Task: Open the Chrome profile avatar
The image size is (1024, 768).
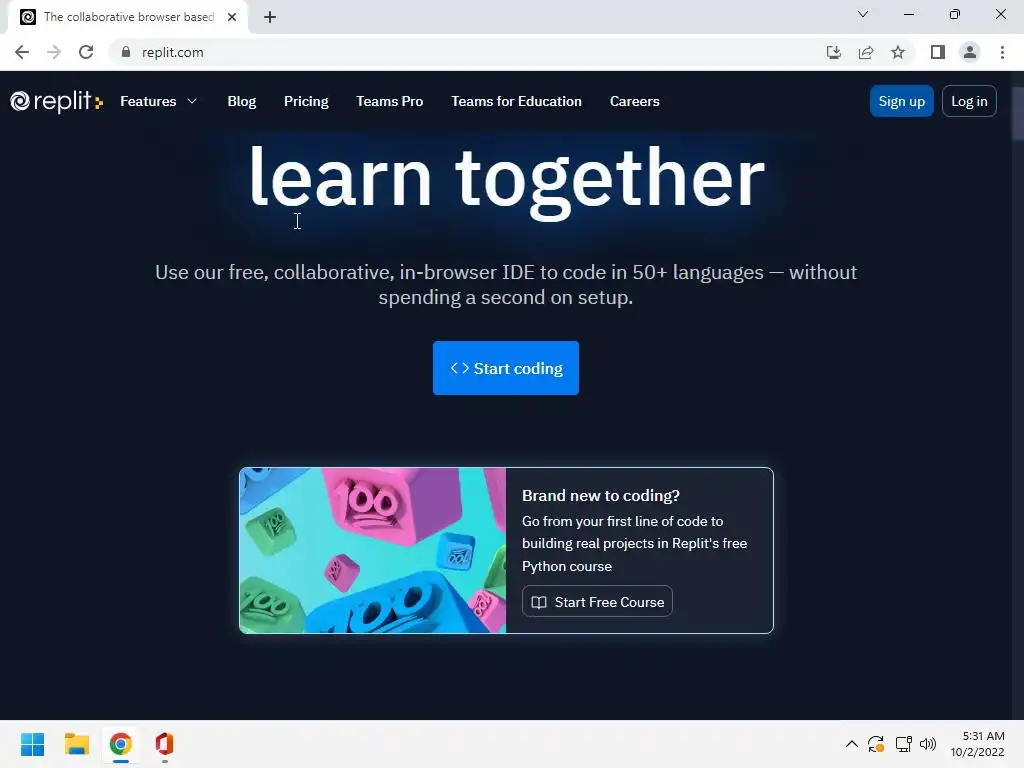Action: (x=970, y=52)
